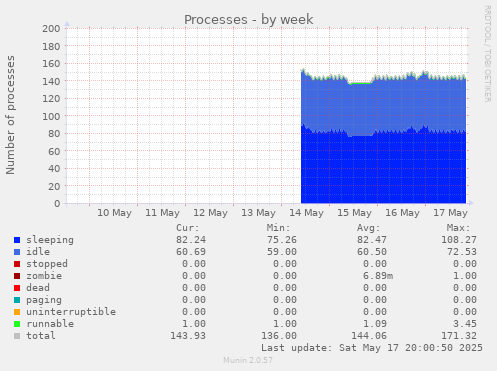The height and width of the screenshot is (371, 497).
Task: Click the '10 May' x-axis label
Action: click(114, 213)
